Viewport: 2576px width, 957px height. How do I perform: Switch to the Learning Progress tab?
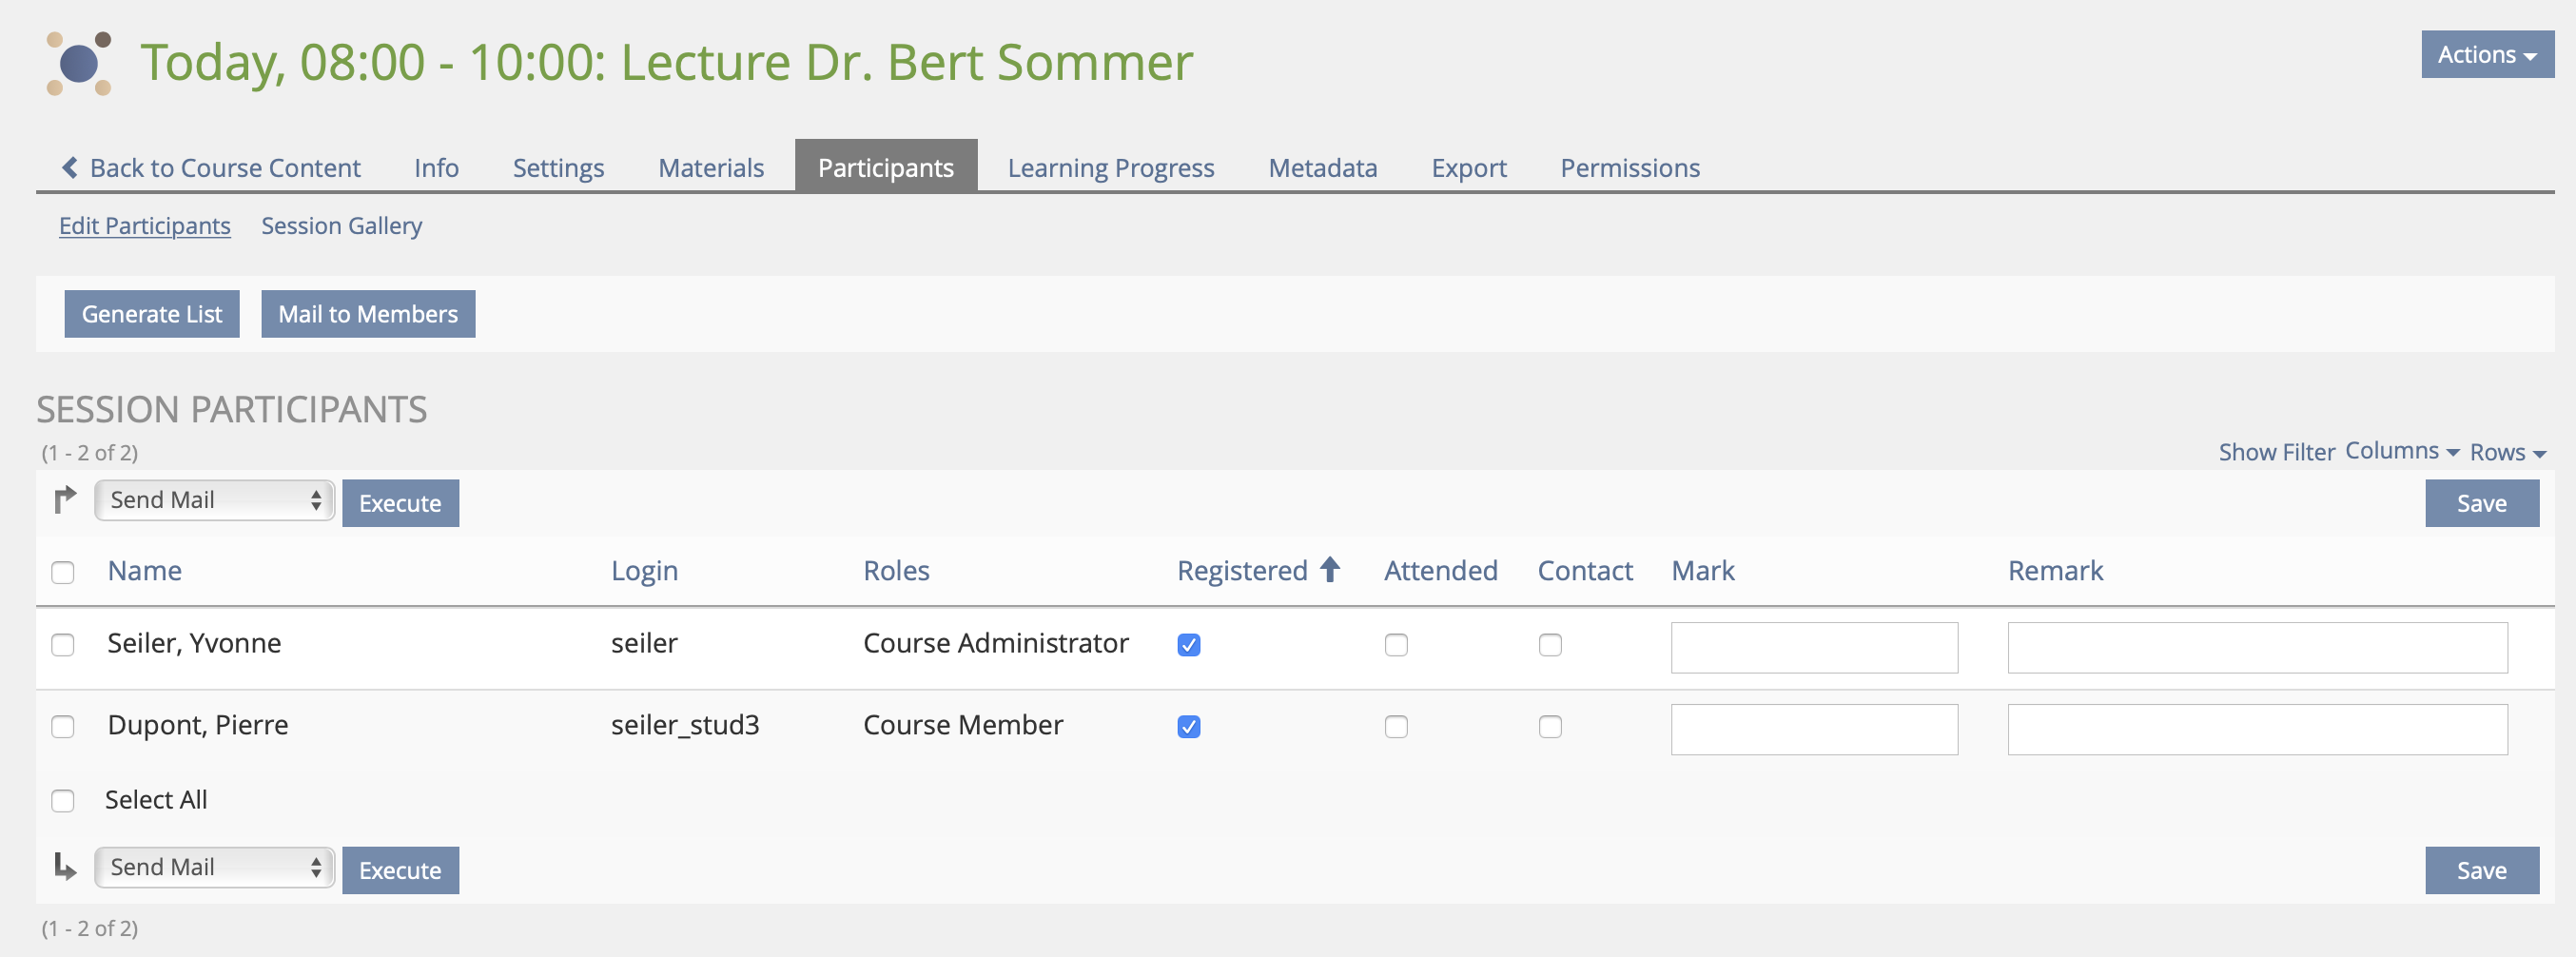pos(1110,168)
